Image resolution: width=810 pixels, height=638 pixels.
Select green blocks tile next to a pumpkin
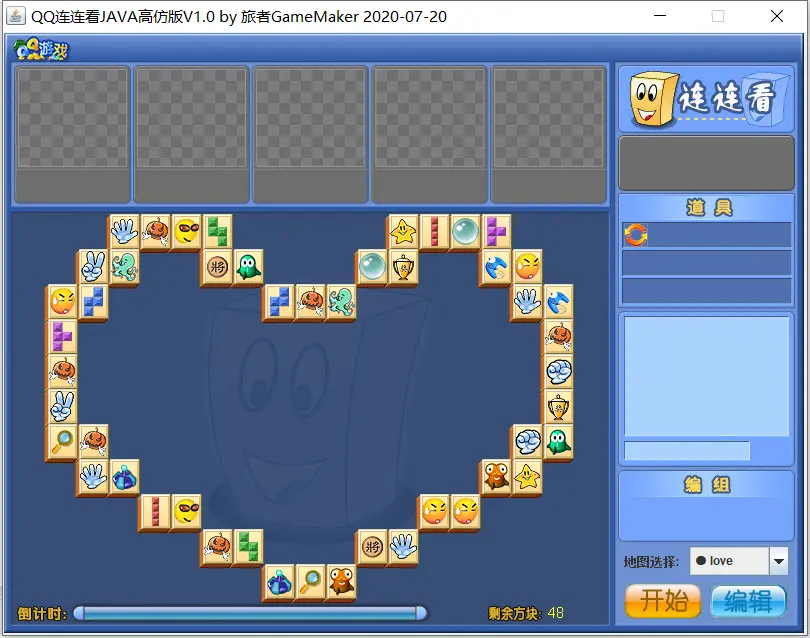[248, 547]
